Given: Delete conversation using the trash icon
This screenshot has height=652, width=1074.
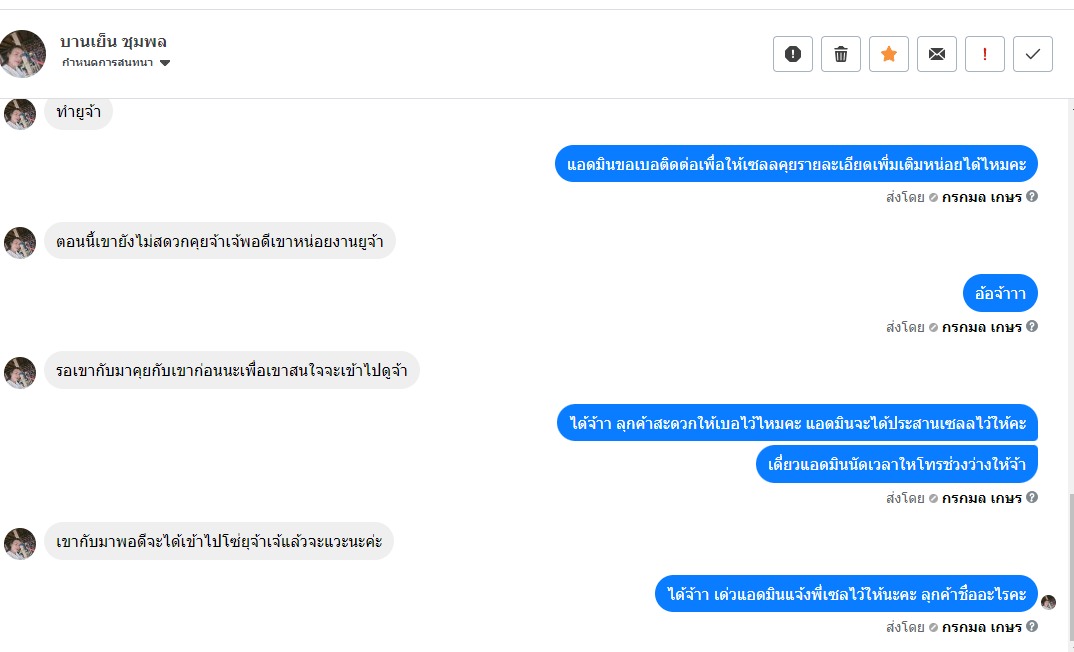Looking at the screenshot, I should pos(841,54).
